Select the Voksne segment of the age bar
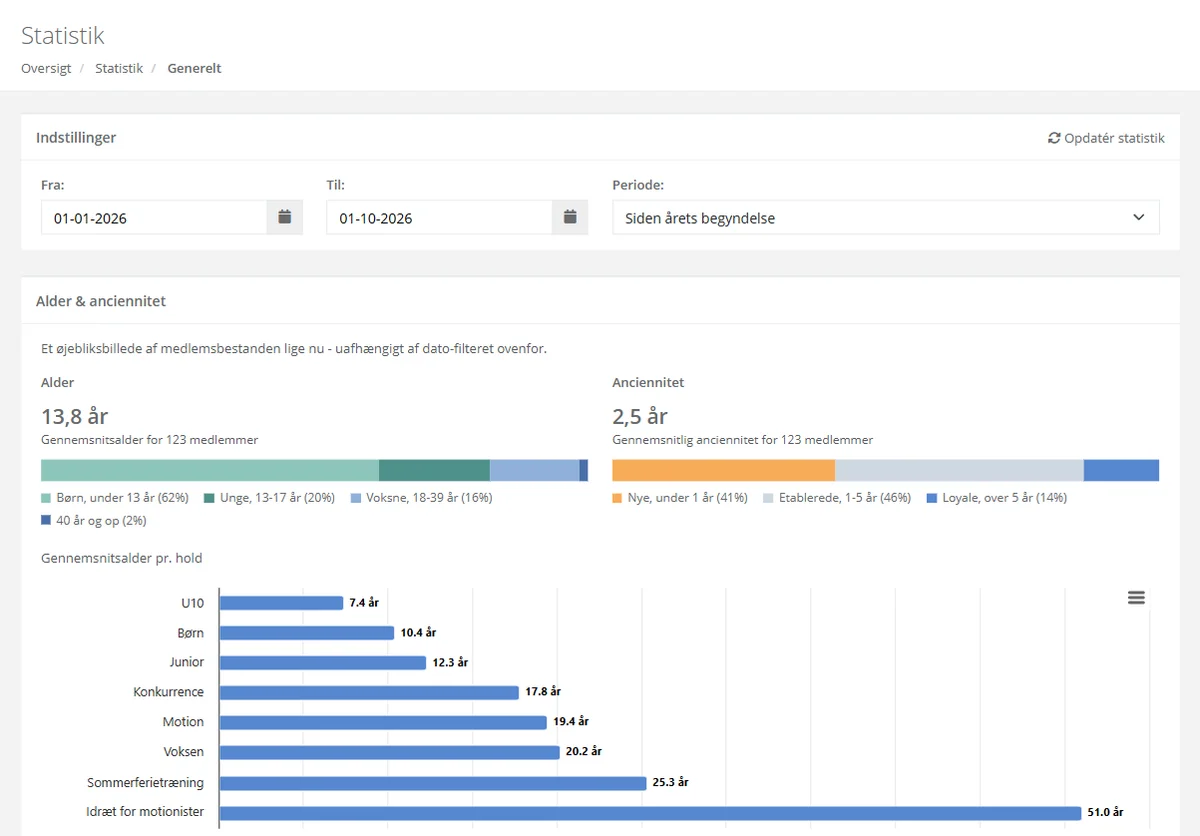Image resolution: width=1200 pixels, height=836 pixels. 534,471
